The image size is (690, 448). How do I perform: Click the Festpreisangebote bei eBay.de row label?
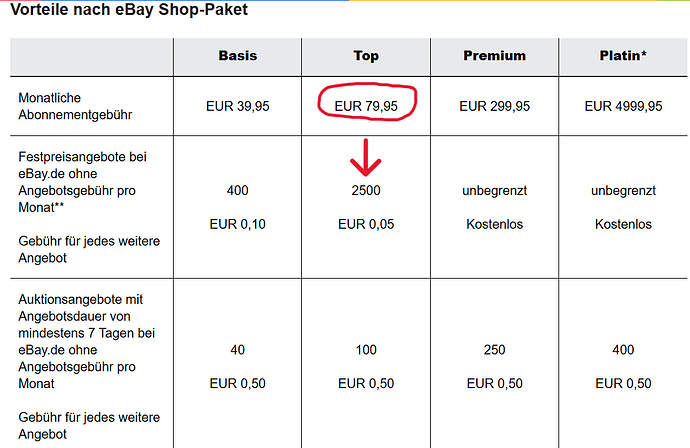[83, 182]
